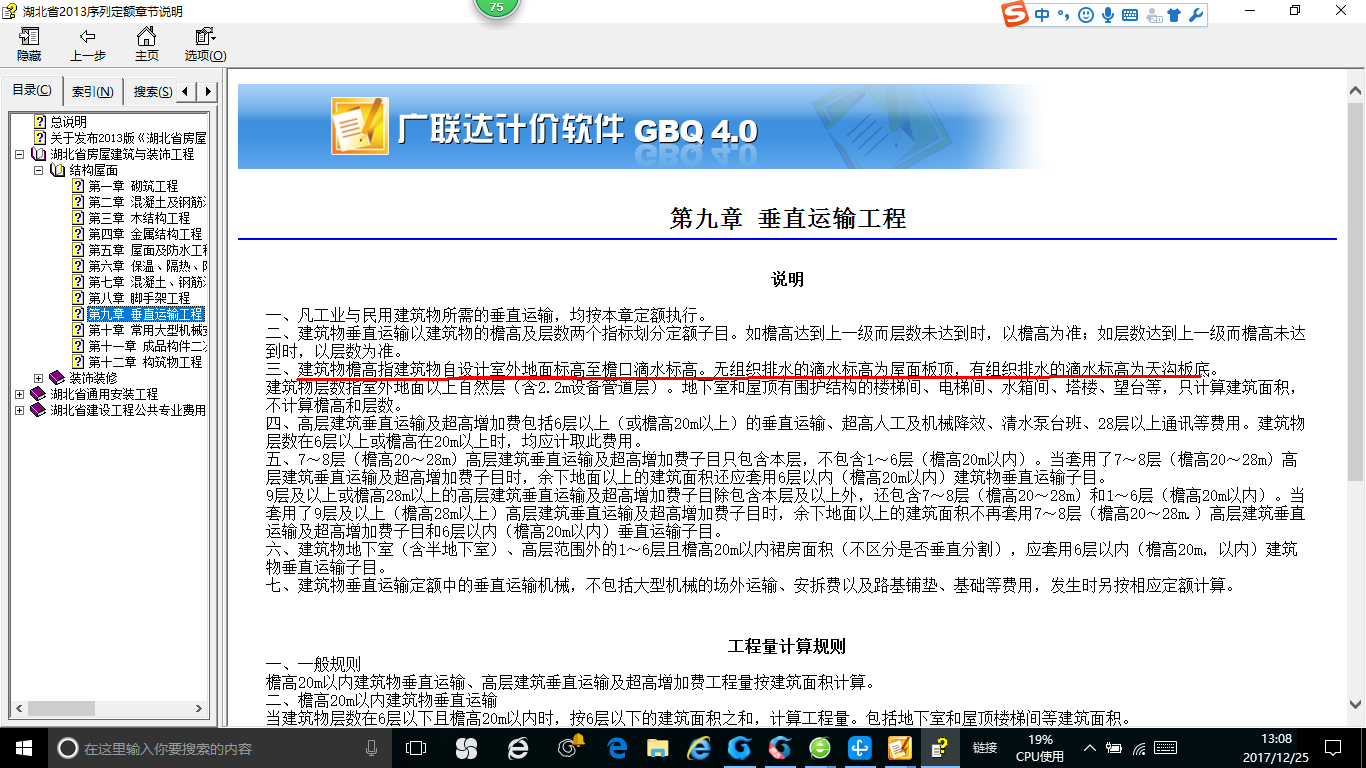Open the Action Center notification icon
This screenshot has height=768, width=1366.
pyautogui.click(x=1331, y=748)
